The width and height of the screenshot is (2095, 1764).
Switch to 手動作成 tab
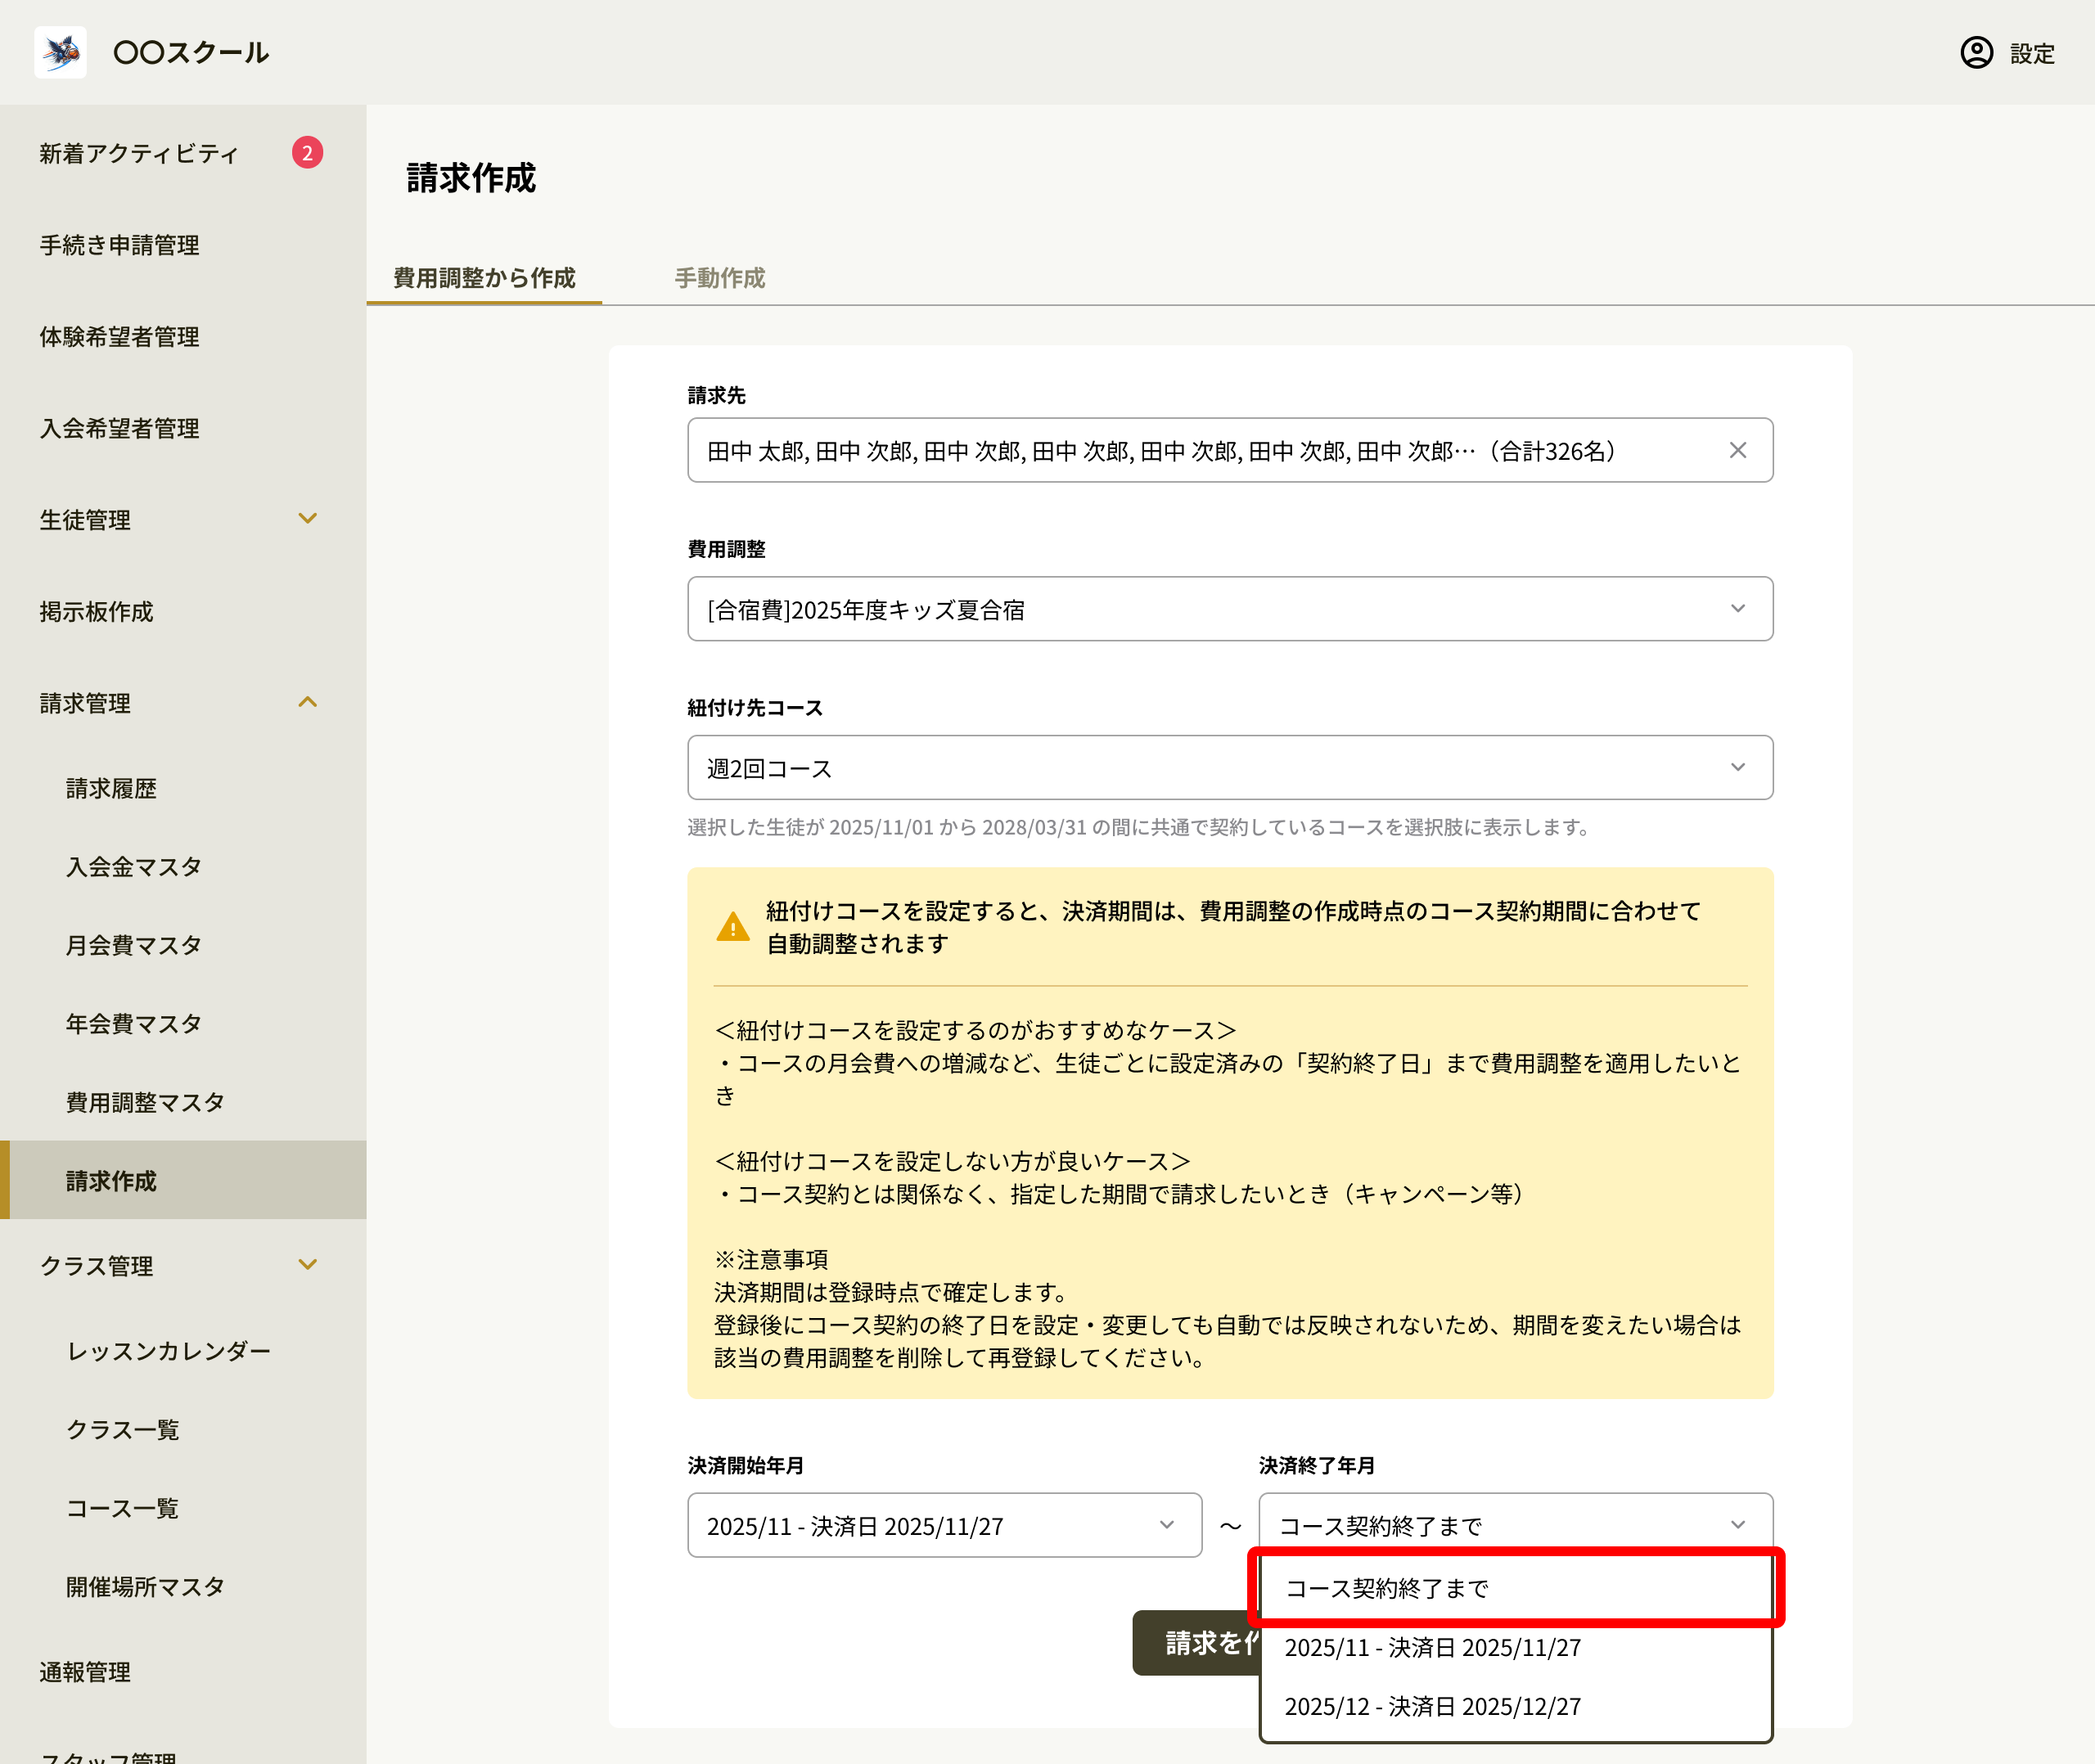(719, 278)
